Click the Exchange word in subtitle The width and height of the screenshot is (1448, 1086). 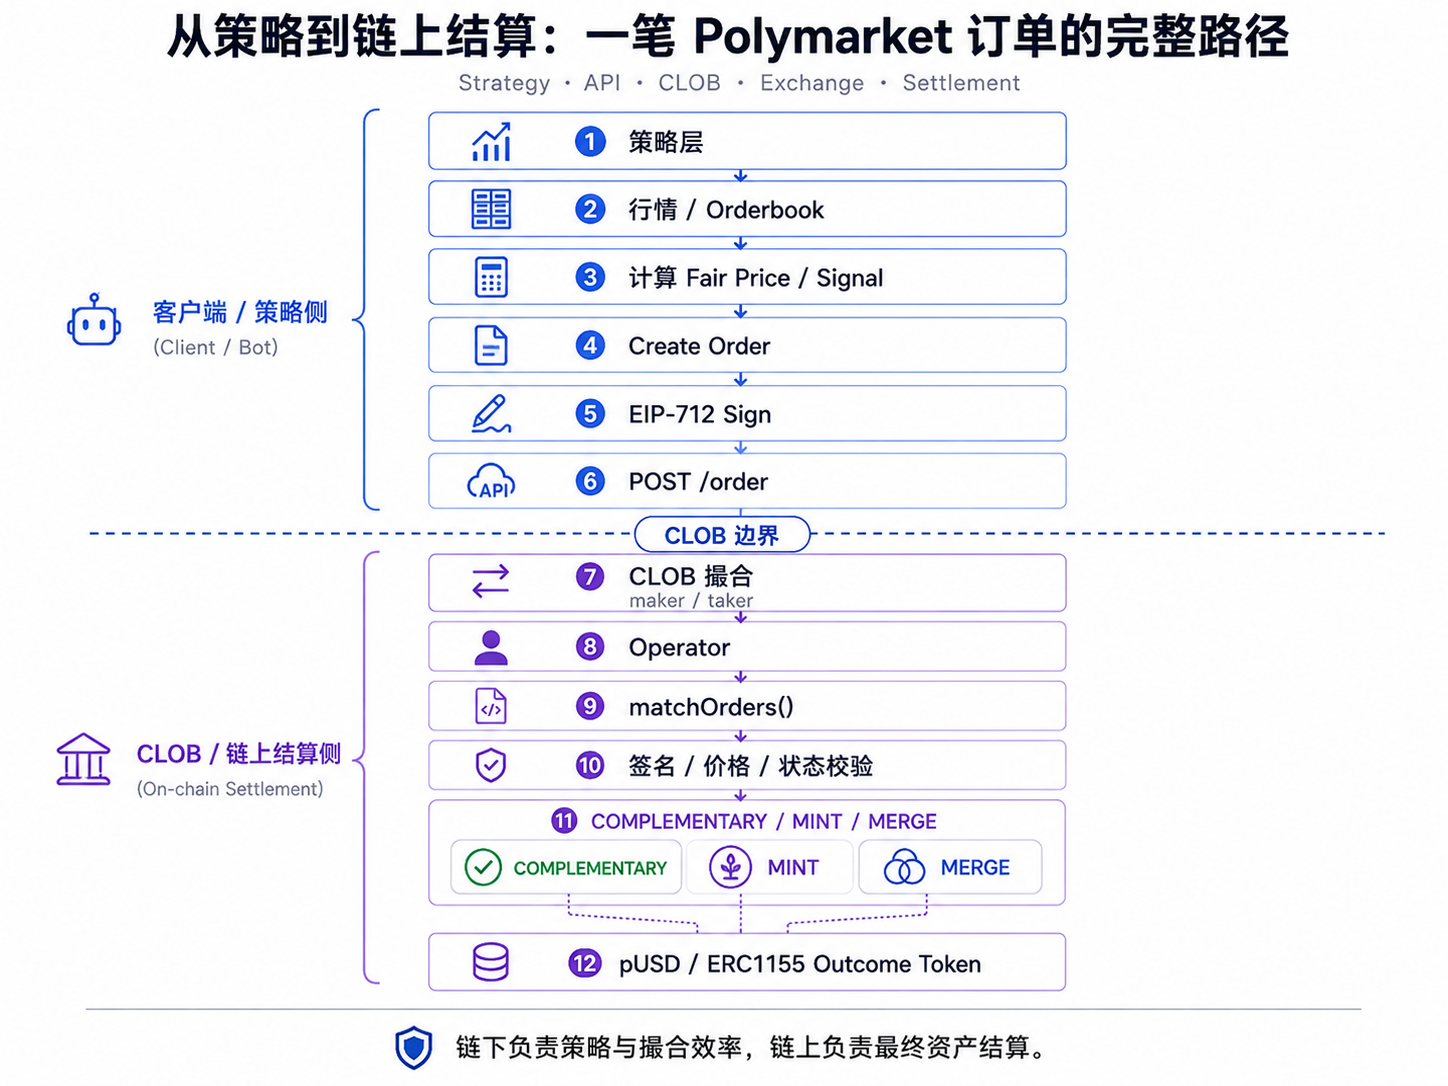[812, 83]
